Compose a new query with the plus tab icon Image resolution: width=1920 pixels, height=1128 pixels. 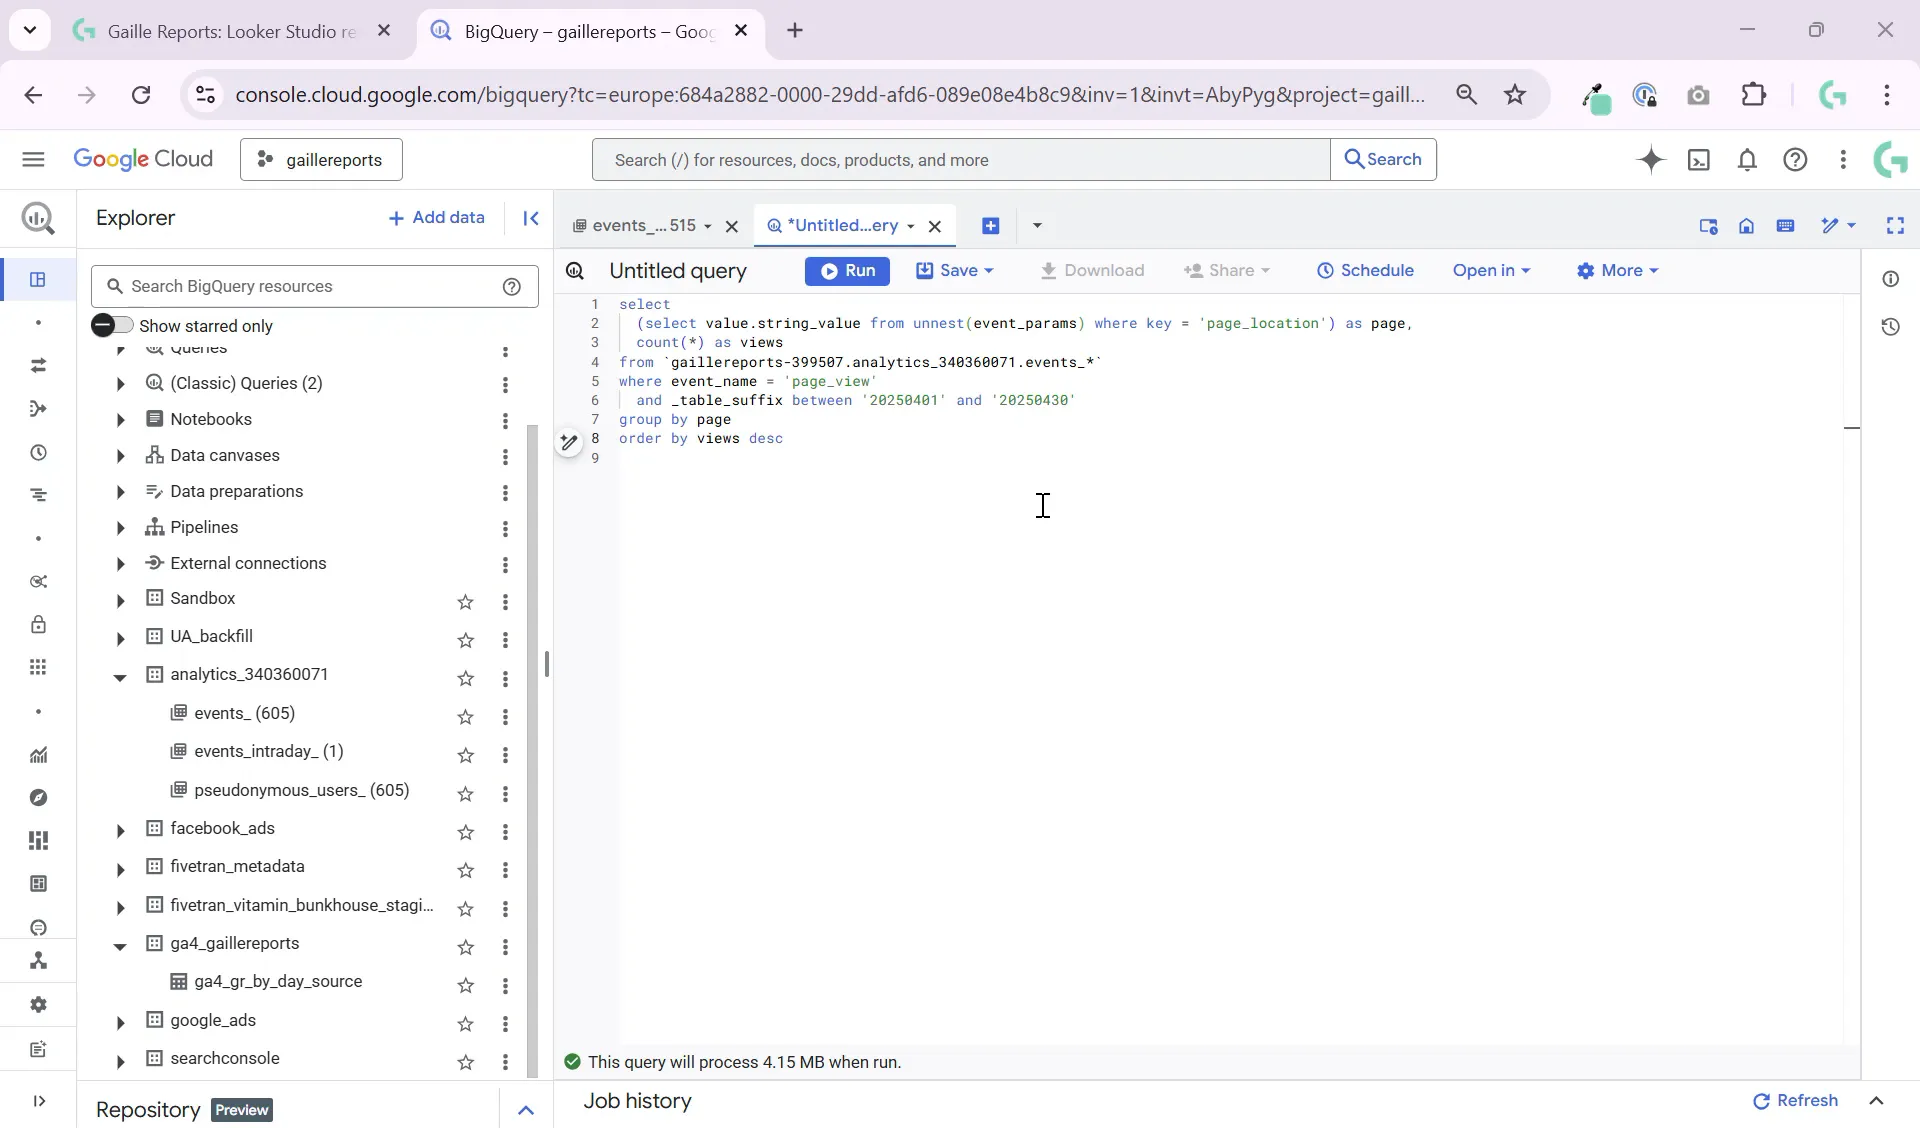pyautogui.click(x=990, y=226)
